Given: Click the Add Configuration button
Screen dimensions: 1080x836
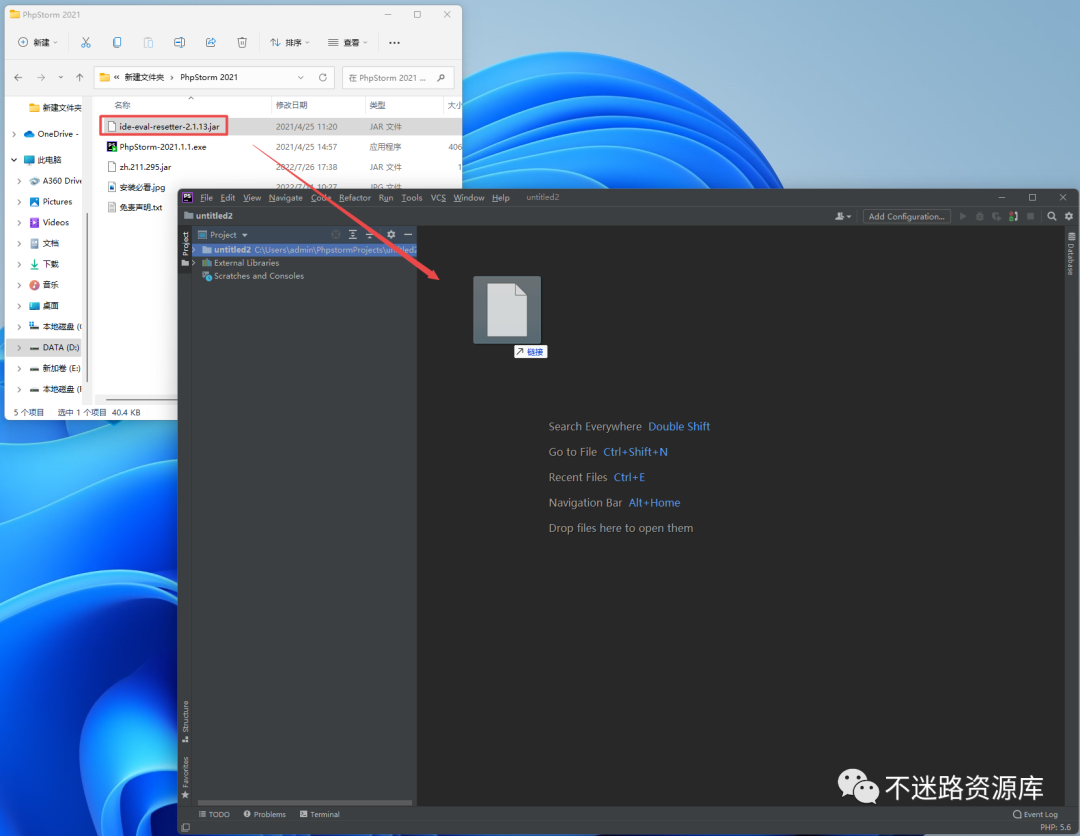Looking at the screenshot, I should pos(906,216).
